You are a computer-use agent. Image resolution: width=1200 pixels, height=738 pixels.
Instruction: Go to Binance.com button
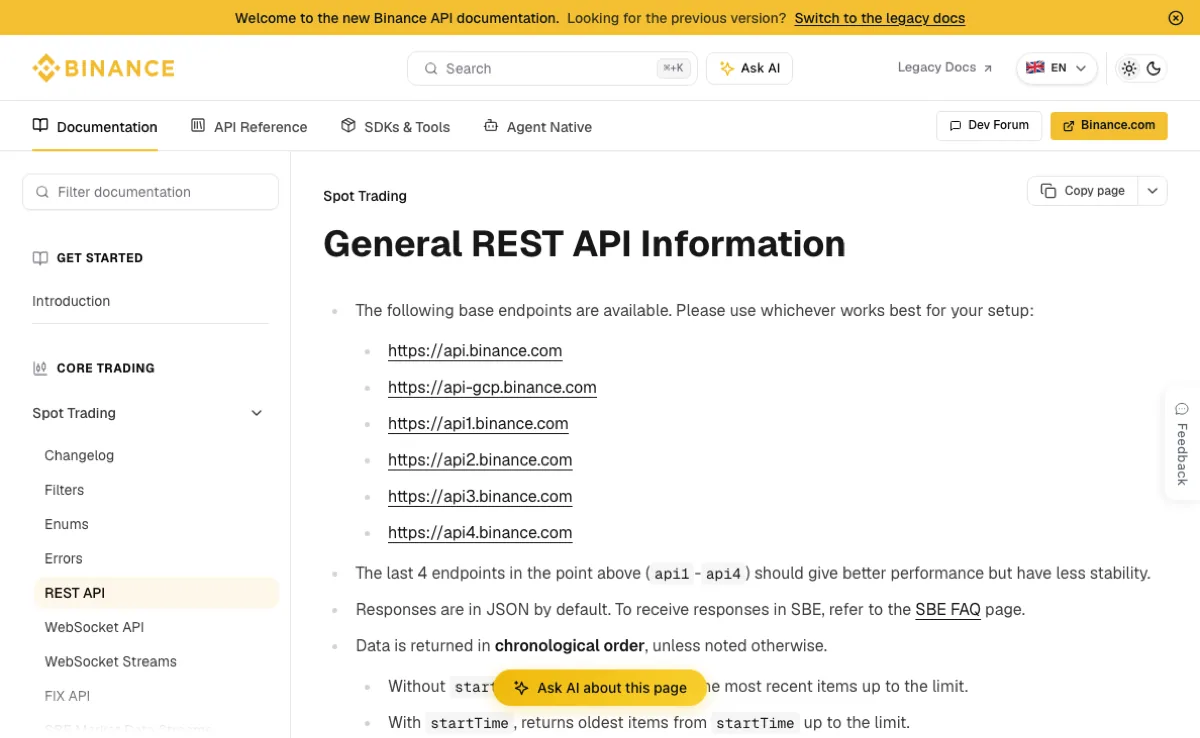coord(1109,125)
